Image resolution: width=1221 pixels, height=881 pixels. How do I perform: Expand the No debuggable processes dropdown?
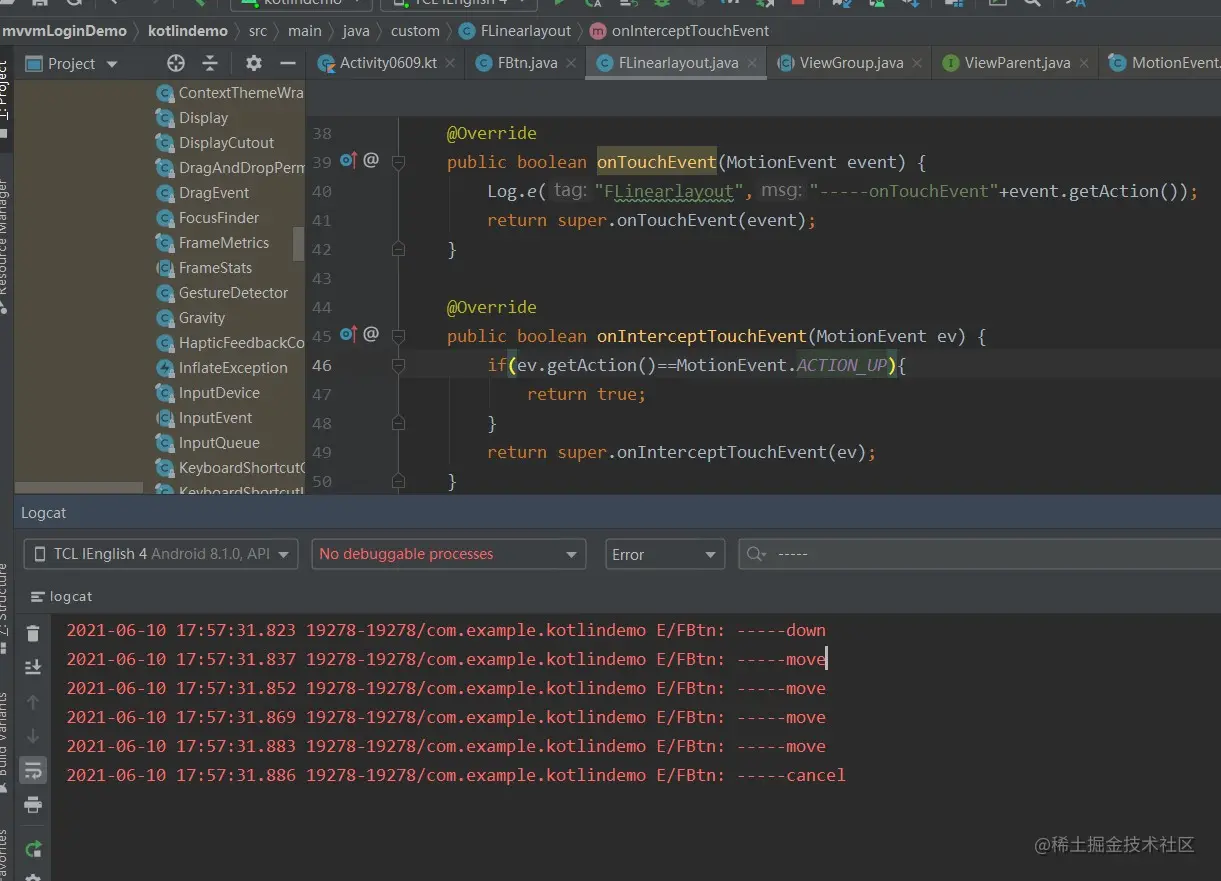[447, 554]
